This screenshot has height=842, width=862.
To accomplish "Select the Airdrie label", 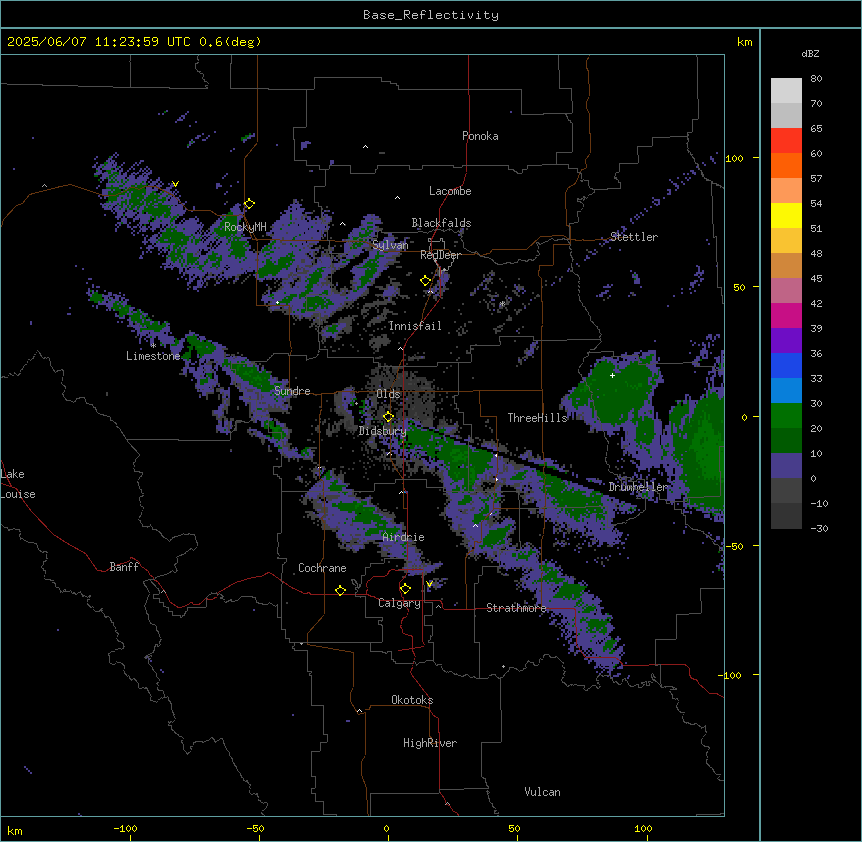I will pos(403,537).
